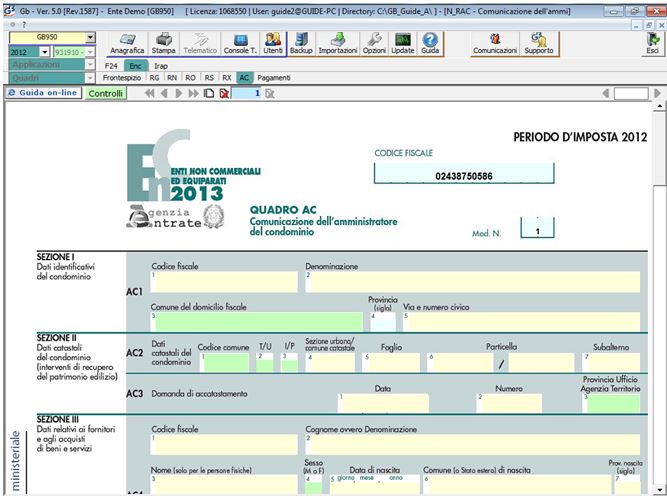The height and width of the screenshot is (496, 667).
Task: Go to the next record arrow
Action: (179, 93)
